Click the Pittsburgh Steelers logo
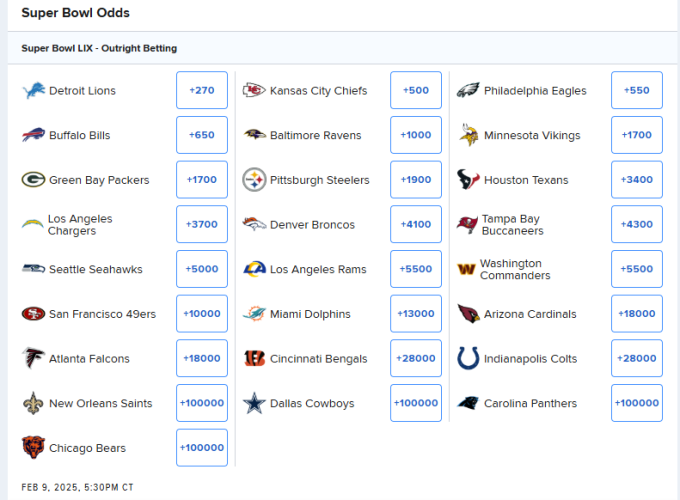The height and width of the screenshot is (500, 680). pyautogui.click(x=254, y=180)
